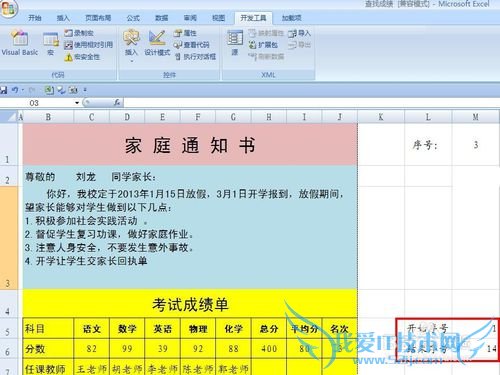Start 录制宏 (Record Macro)
Viewport: 500px width, 375px height.
(79, 33)
